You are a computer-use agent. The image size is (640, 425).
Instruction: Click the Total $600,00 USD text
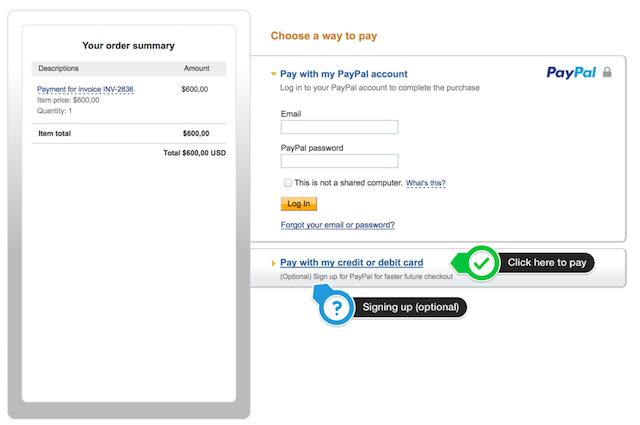pos(194,153)
